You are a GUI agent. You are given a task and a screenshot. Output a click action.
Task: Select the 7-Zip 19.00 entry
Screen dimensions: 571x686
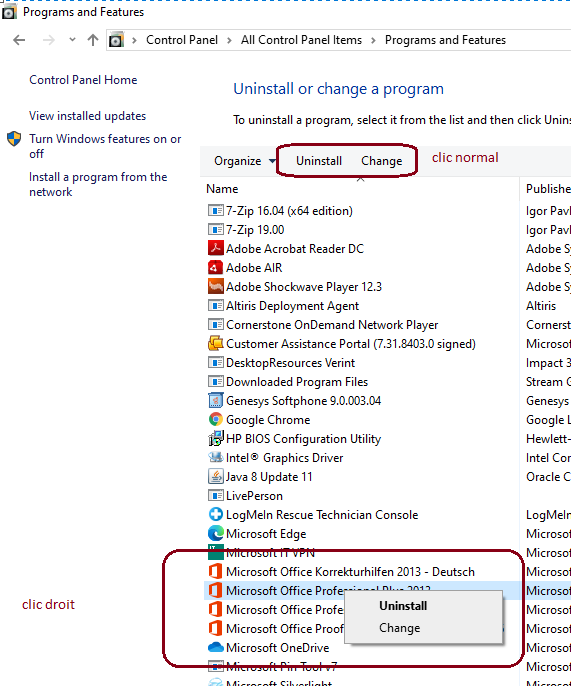[255, 229]
